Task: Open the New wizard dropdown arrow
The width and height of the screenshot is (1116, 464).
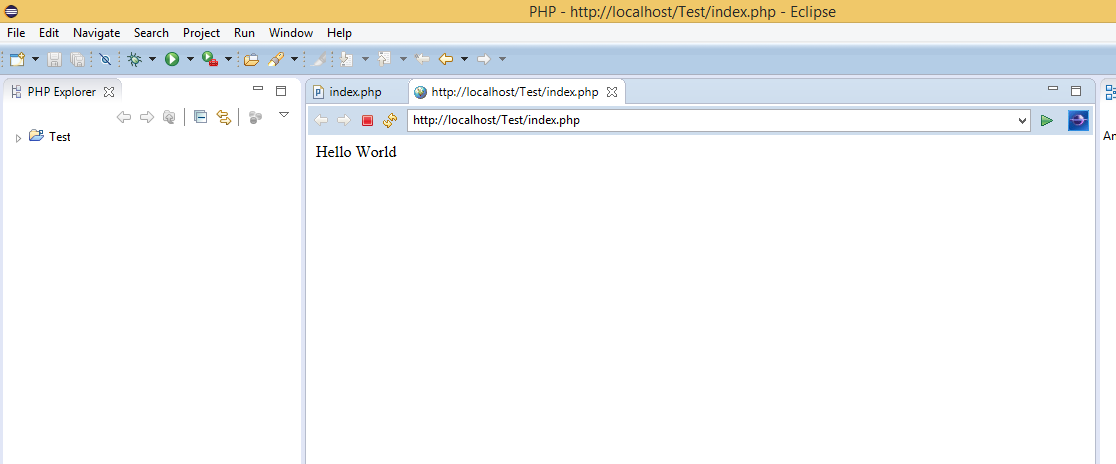Action: [35, 60]
